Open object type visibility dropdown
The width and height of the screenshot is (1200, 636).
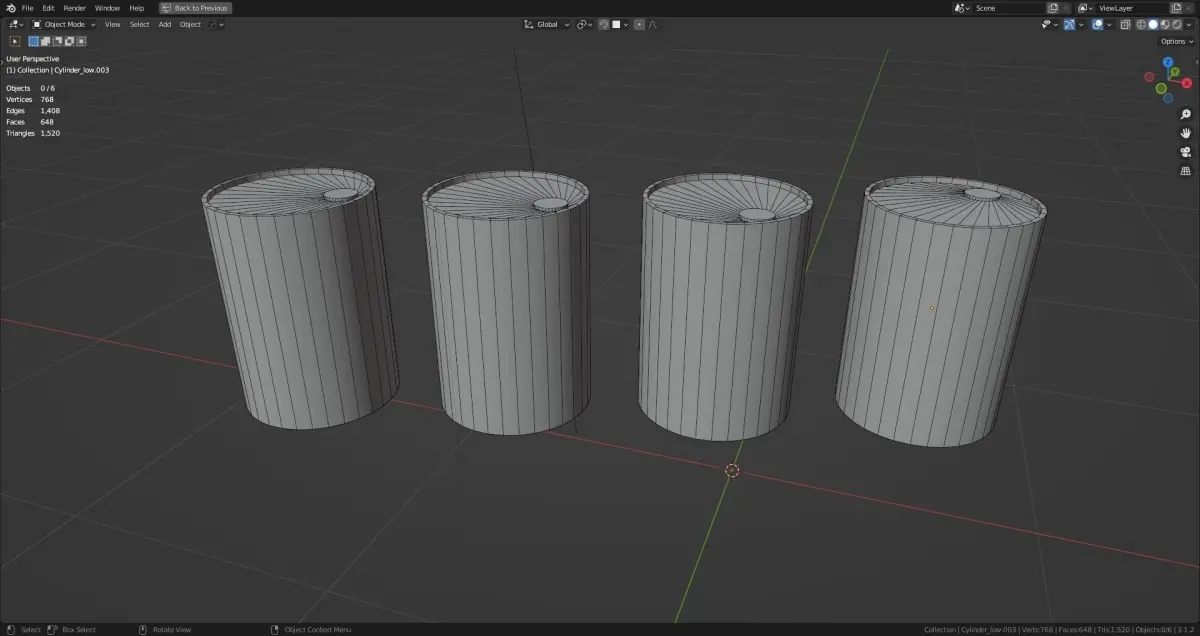[x=1050, y=25]
